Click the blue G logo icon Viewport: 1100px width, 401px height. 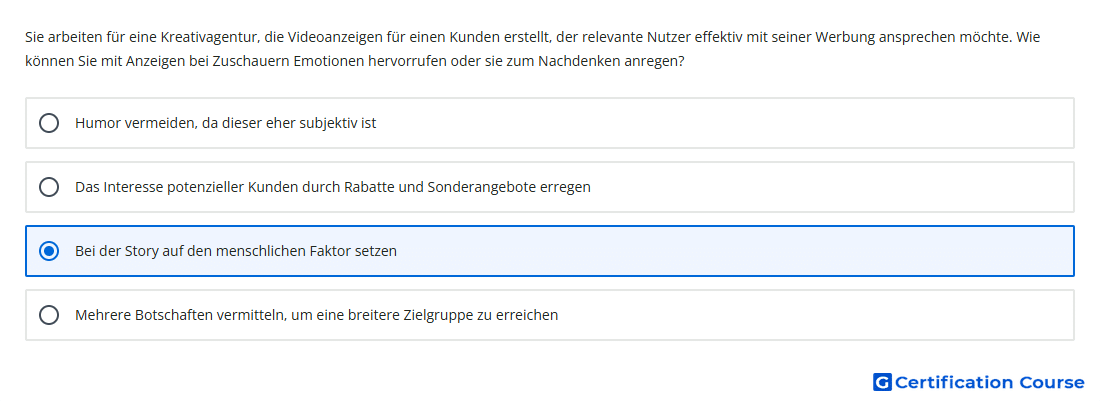882,382
